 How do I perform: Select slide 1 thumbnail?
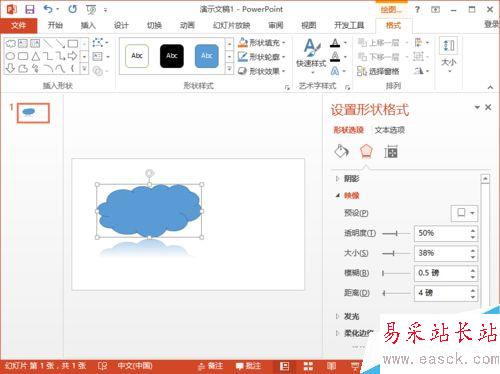tap(33, 113)
